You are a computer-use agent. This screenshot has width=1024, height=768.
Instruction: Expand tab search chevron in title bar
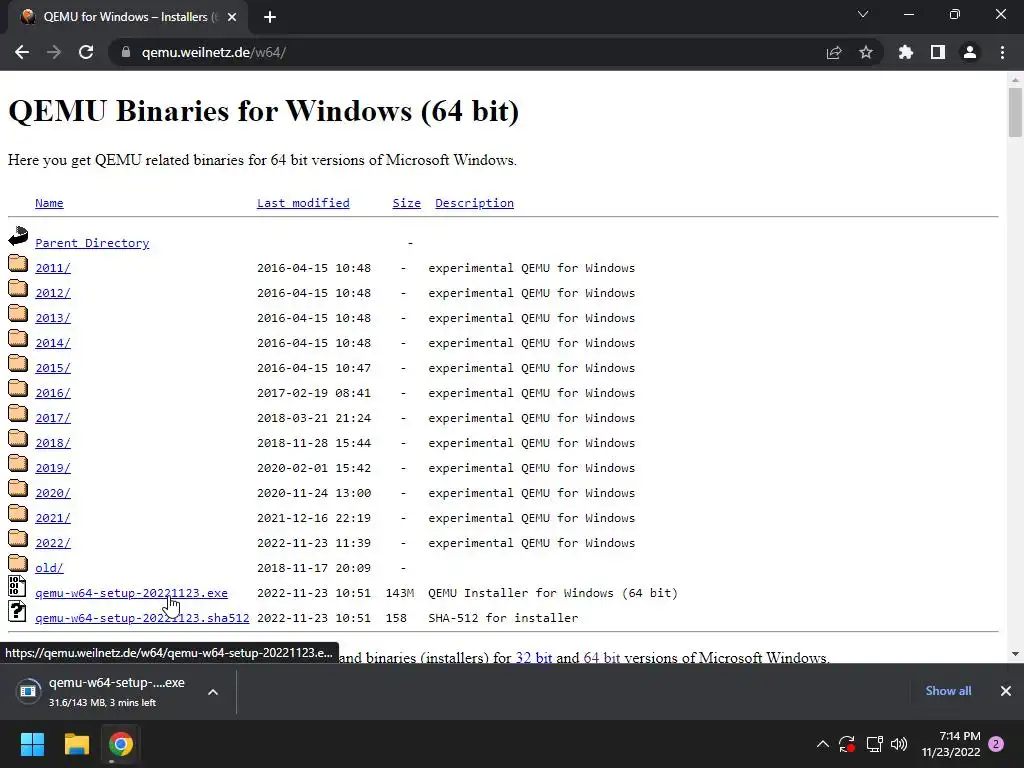tap(863, 14)
